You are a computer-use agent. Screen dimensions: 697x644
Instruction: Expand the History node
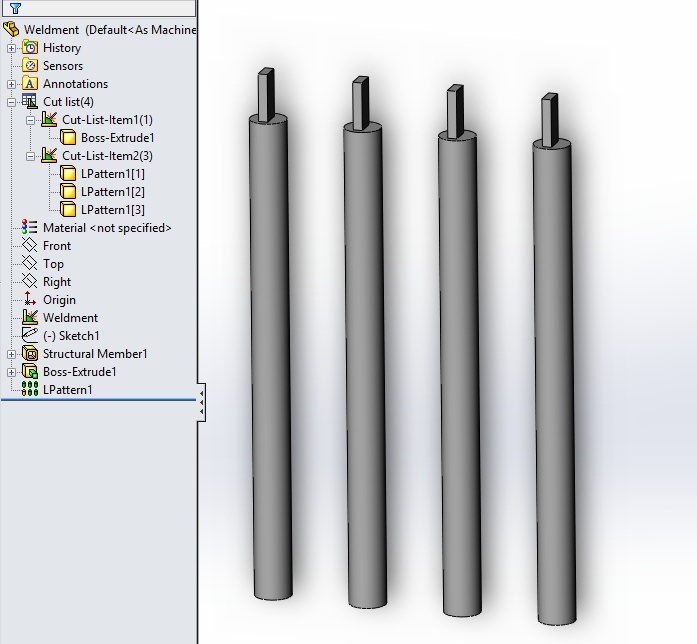point(12,48)
